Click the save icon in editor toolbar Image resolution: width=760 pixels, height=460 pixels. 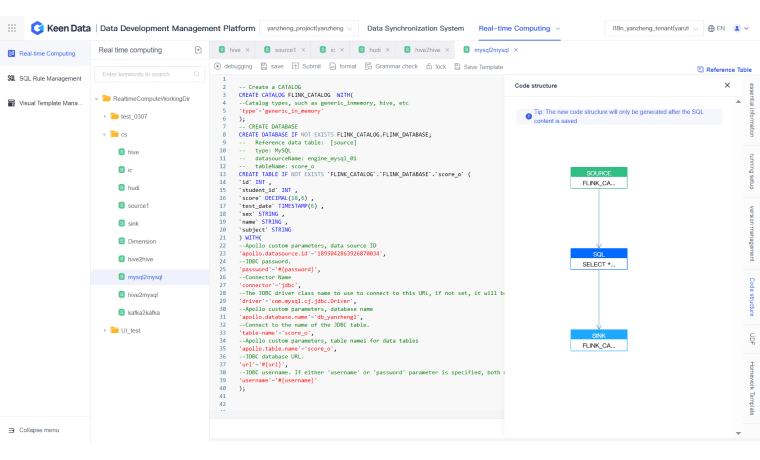[264, 66]
